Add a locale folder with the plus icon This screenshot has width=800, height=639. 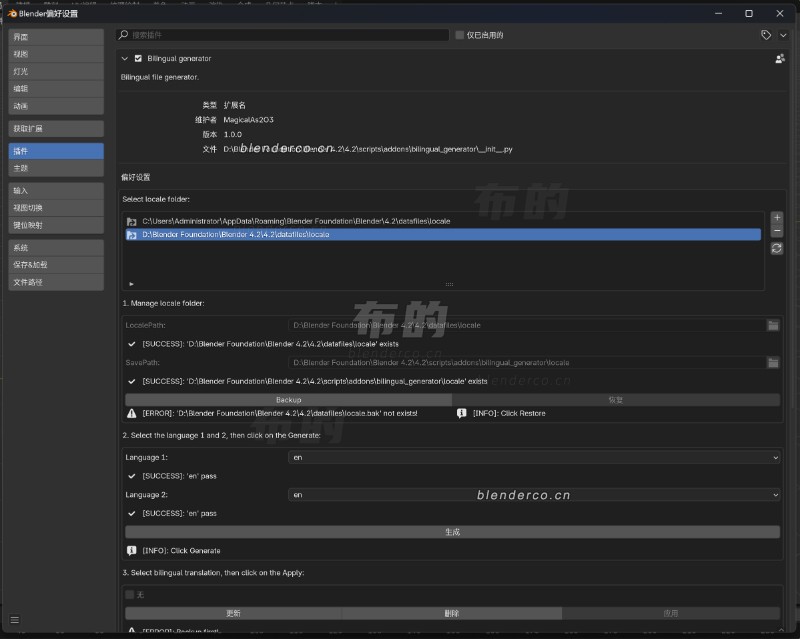777,217
